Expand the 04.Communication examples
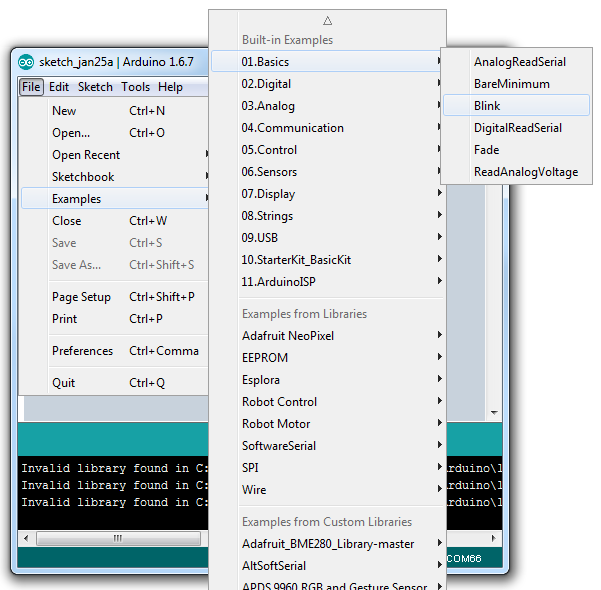The width and height of the screenshot is (601, 590). click(327, 128)
